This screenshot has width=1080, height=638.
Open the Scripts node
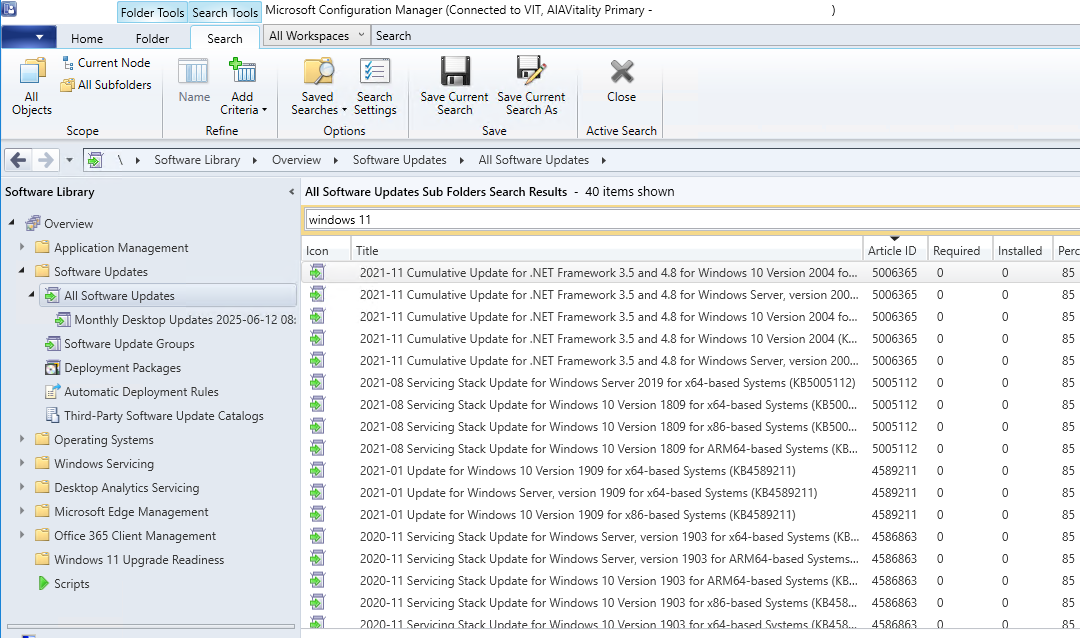coord(71,584)
